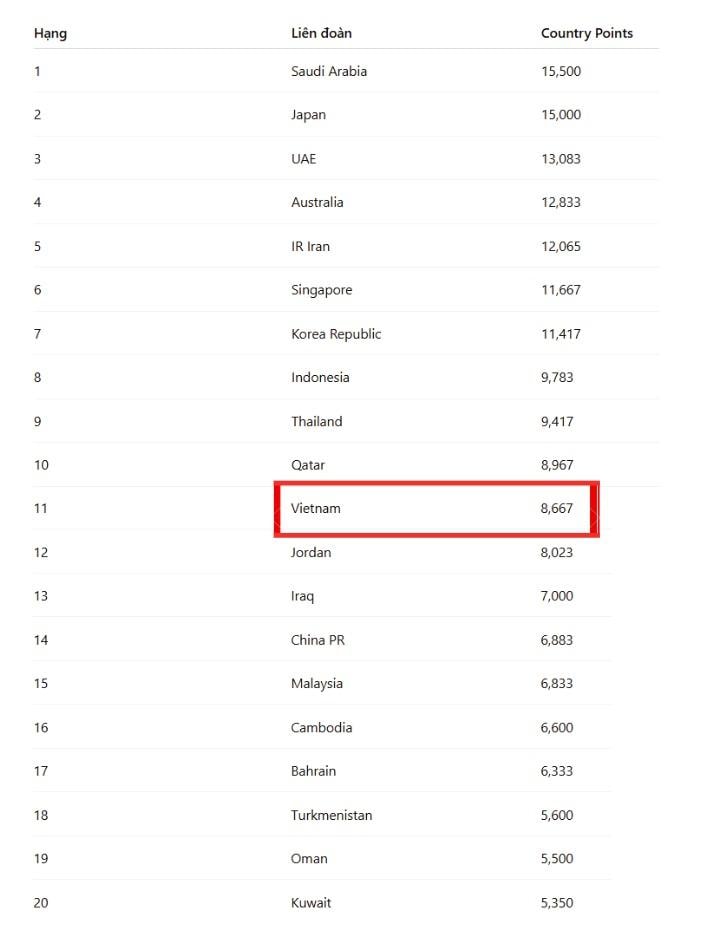Select the Turkmenistan row name

331,815
